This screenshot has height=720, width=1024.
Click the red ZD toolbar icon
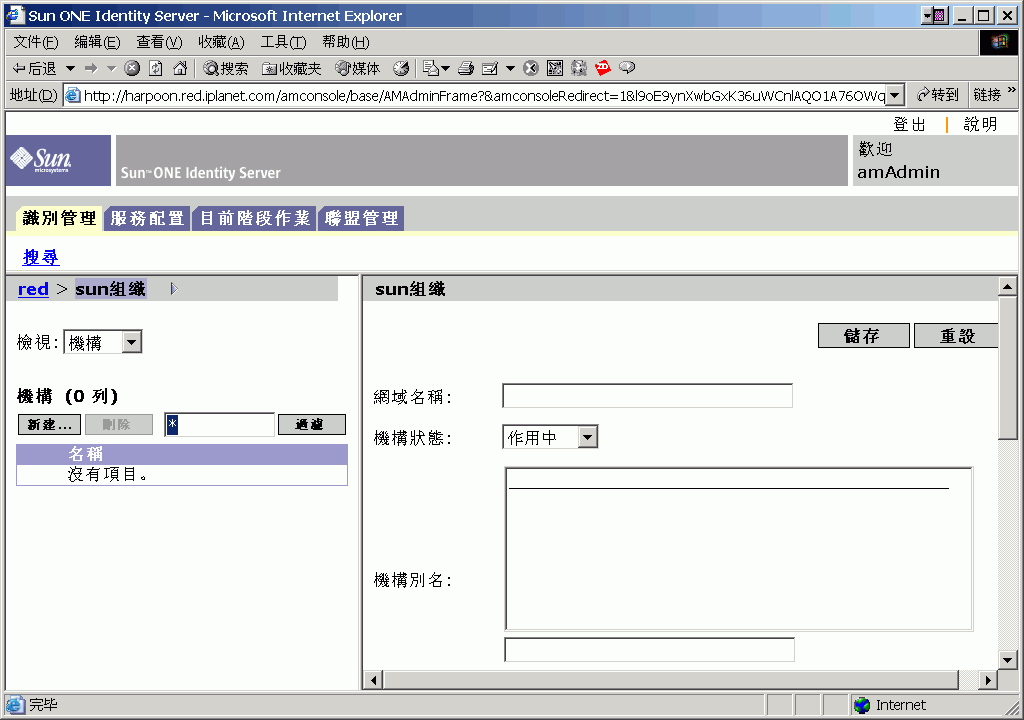click(x=603, y=67)
